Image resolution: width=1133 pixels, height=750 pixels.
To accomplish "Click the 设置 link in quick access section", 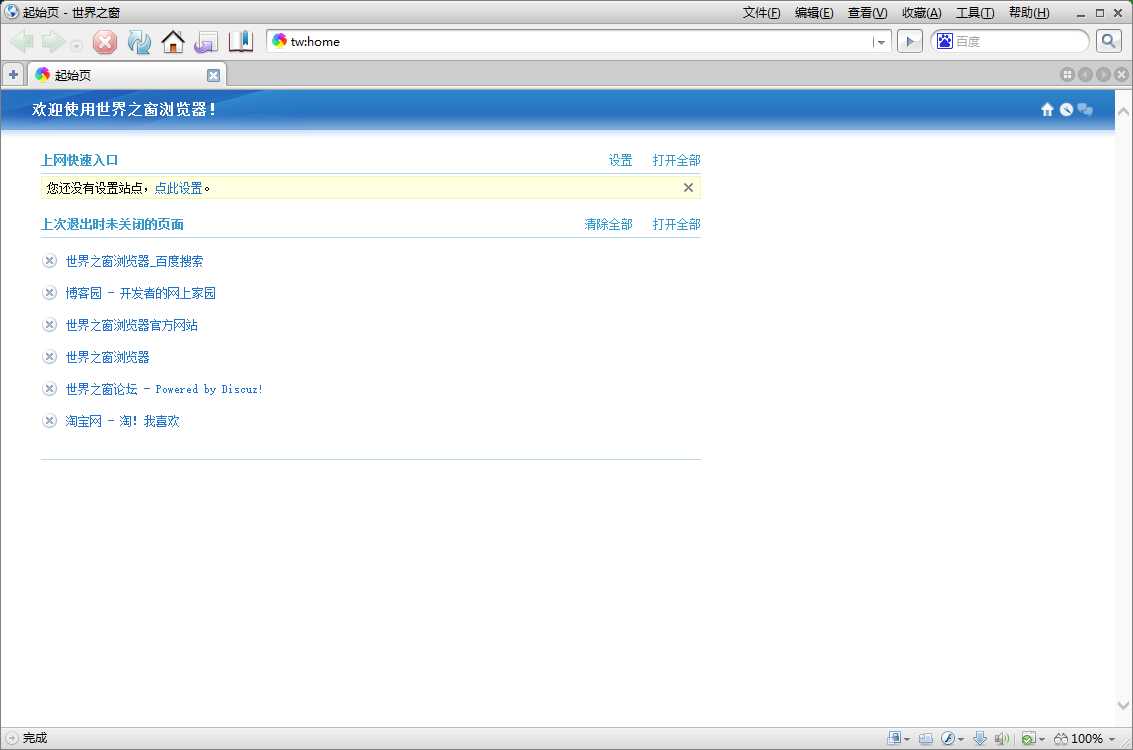I will click(x=620, y=160).
